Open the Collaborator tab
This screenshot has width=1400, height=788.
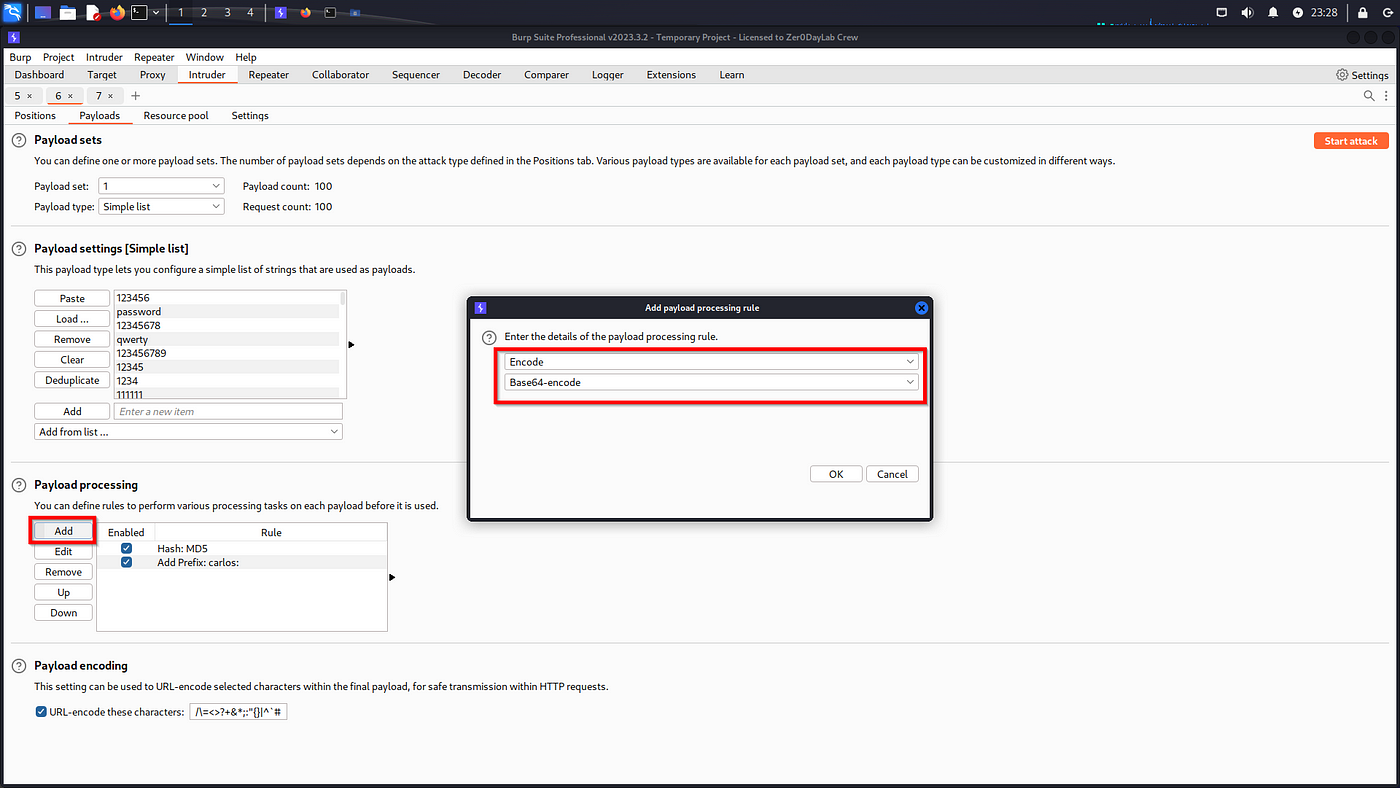[x=341, y=75]
